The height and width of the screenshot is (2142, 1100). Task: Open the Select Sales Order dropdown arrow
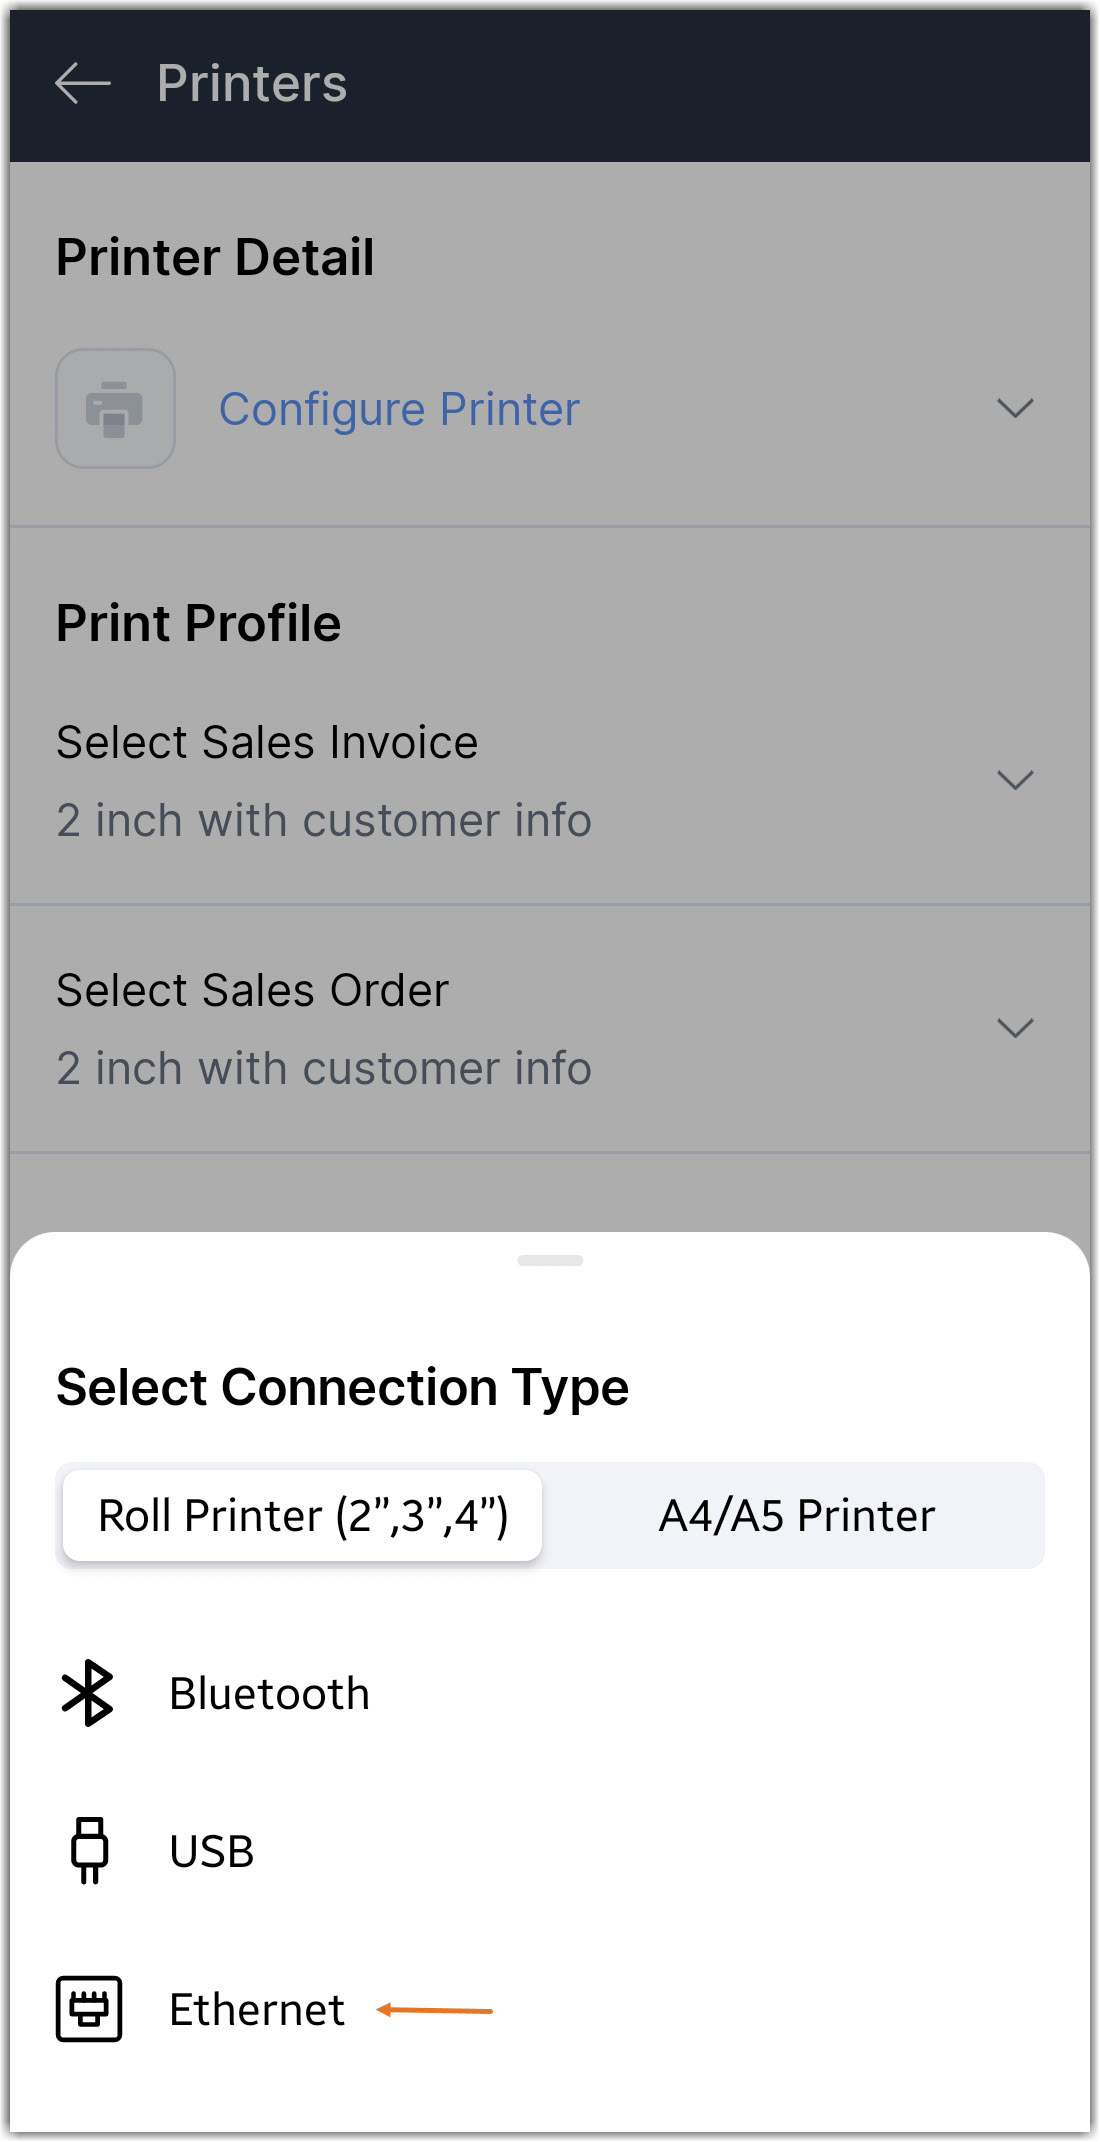pos(1015,1028)
